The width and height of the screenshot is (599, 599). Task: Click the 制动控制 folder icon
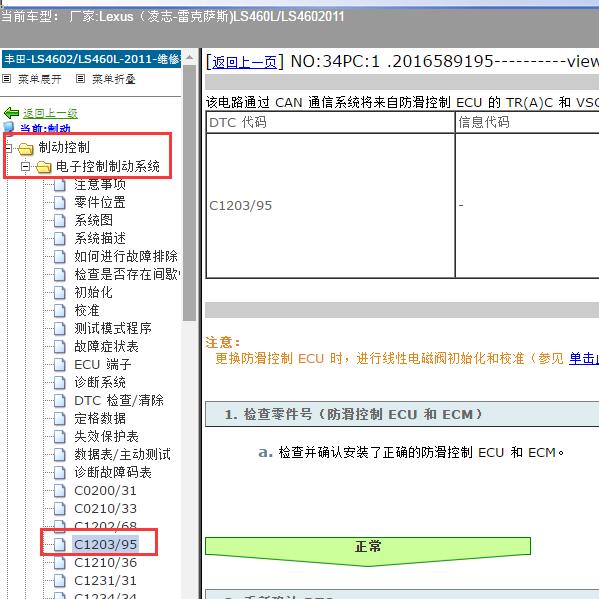[26, 148]
